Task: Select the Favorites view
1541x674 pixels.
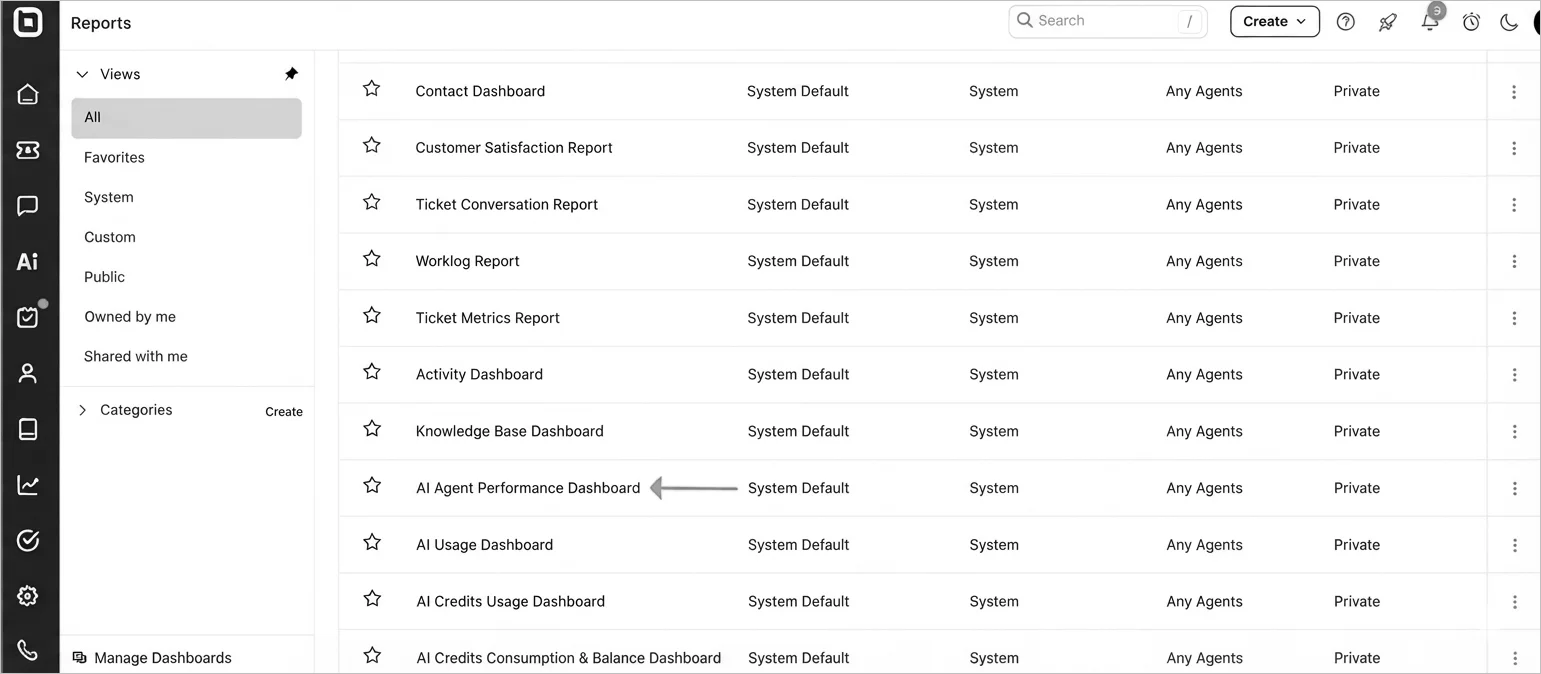Action: coord(114,157)
